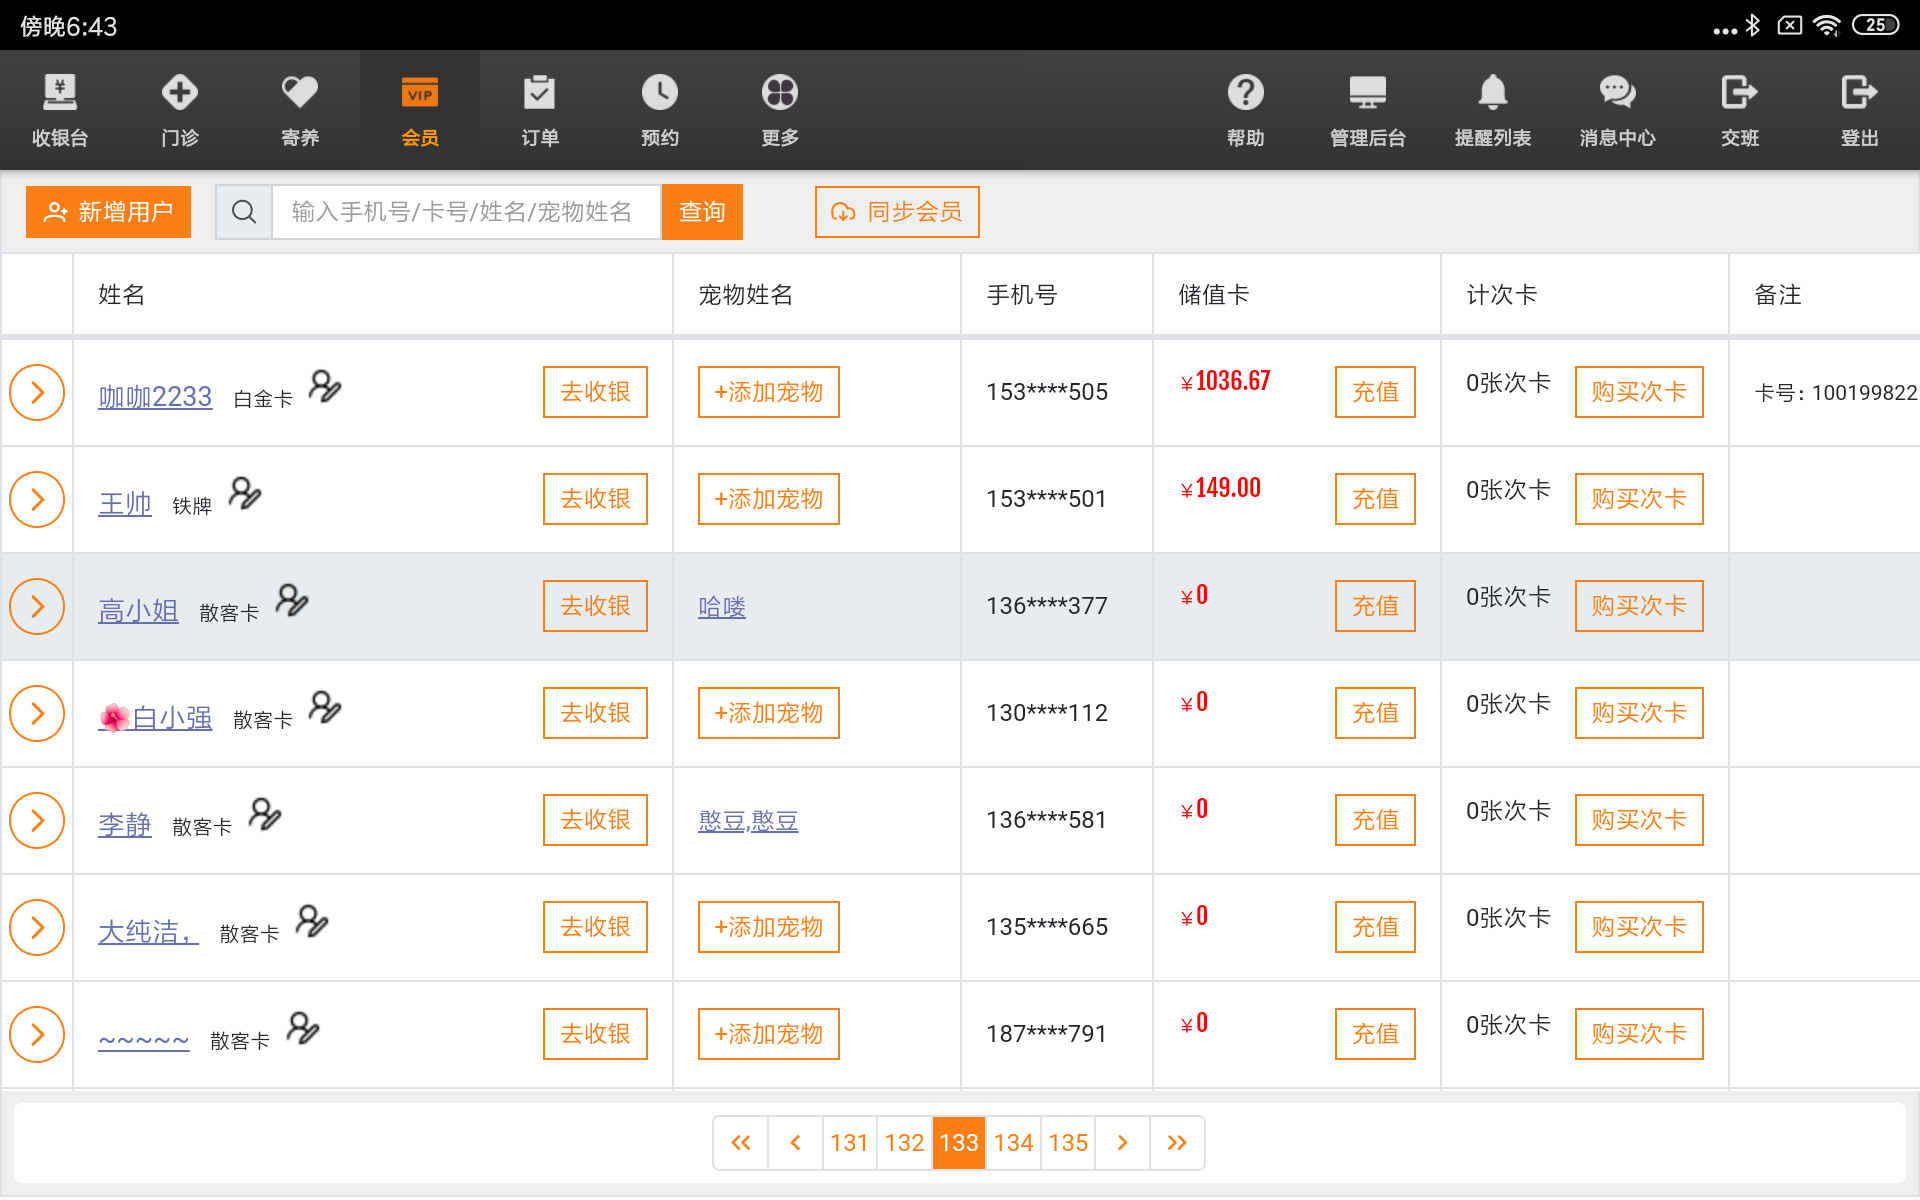Viewport: 1920px width, 1200px height.
Task: Go to page 132
Action: pyautogui.click(x=904, y=1143)
